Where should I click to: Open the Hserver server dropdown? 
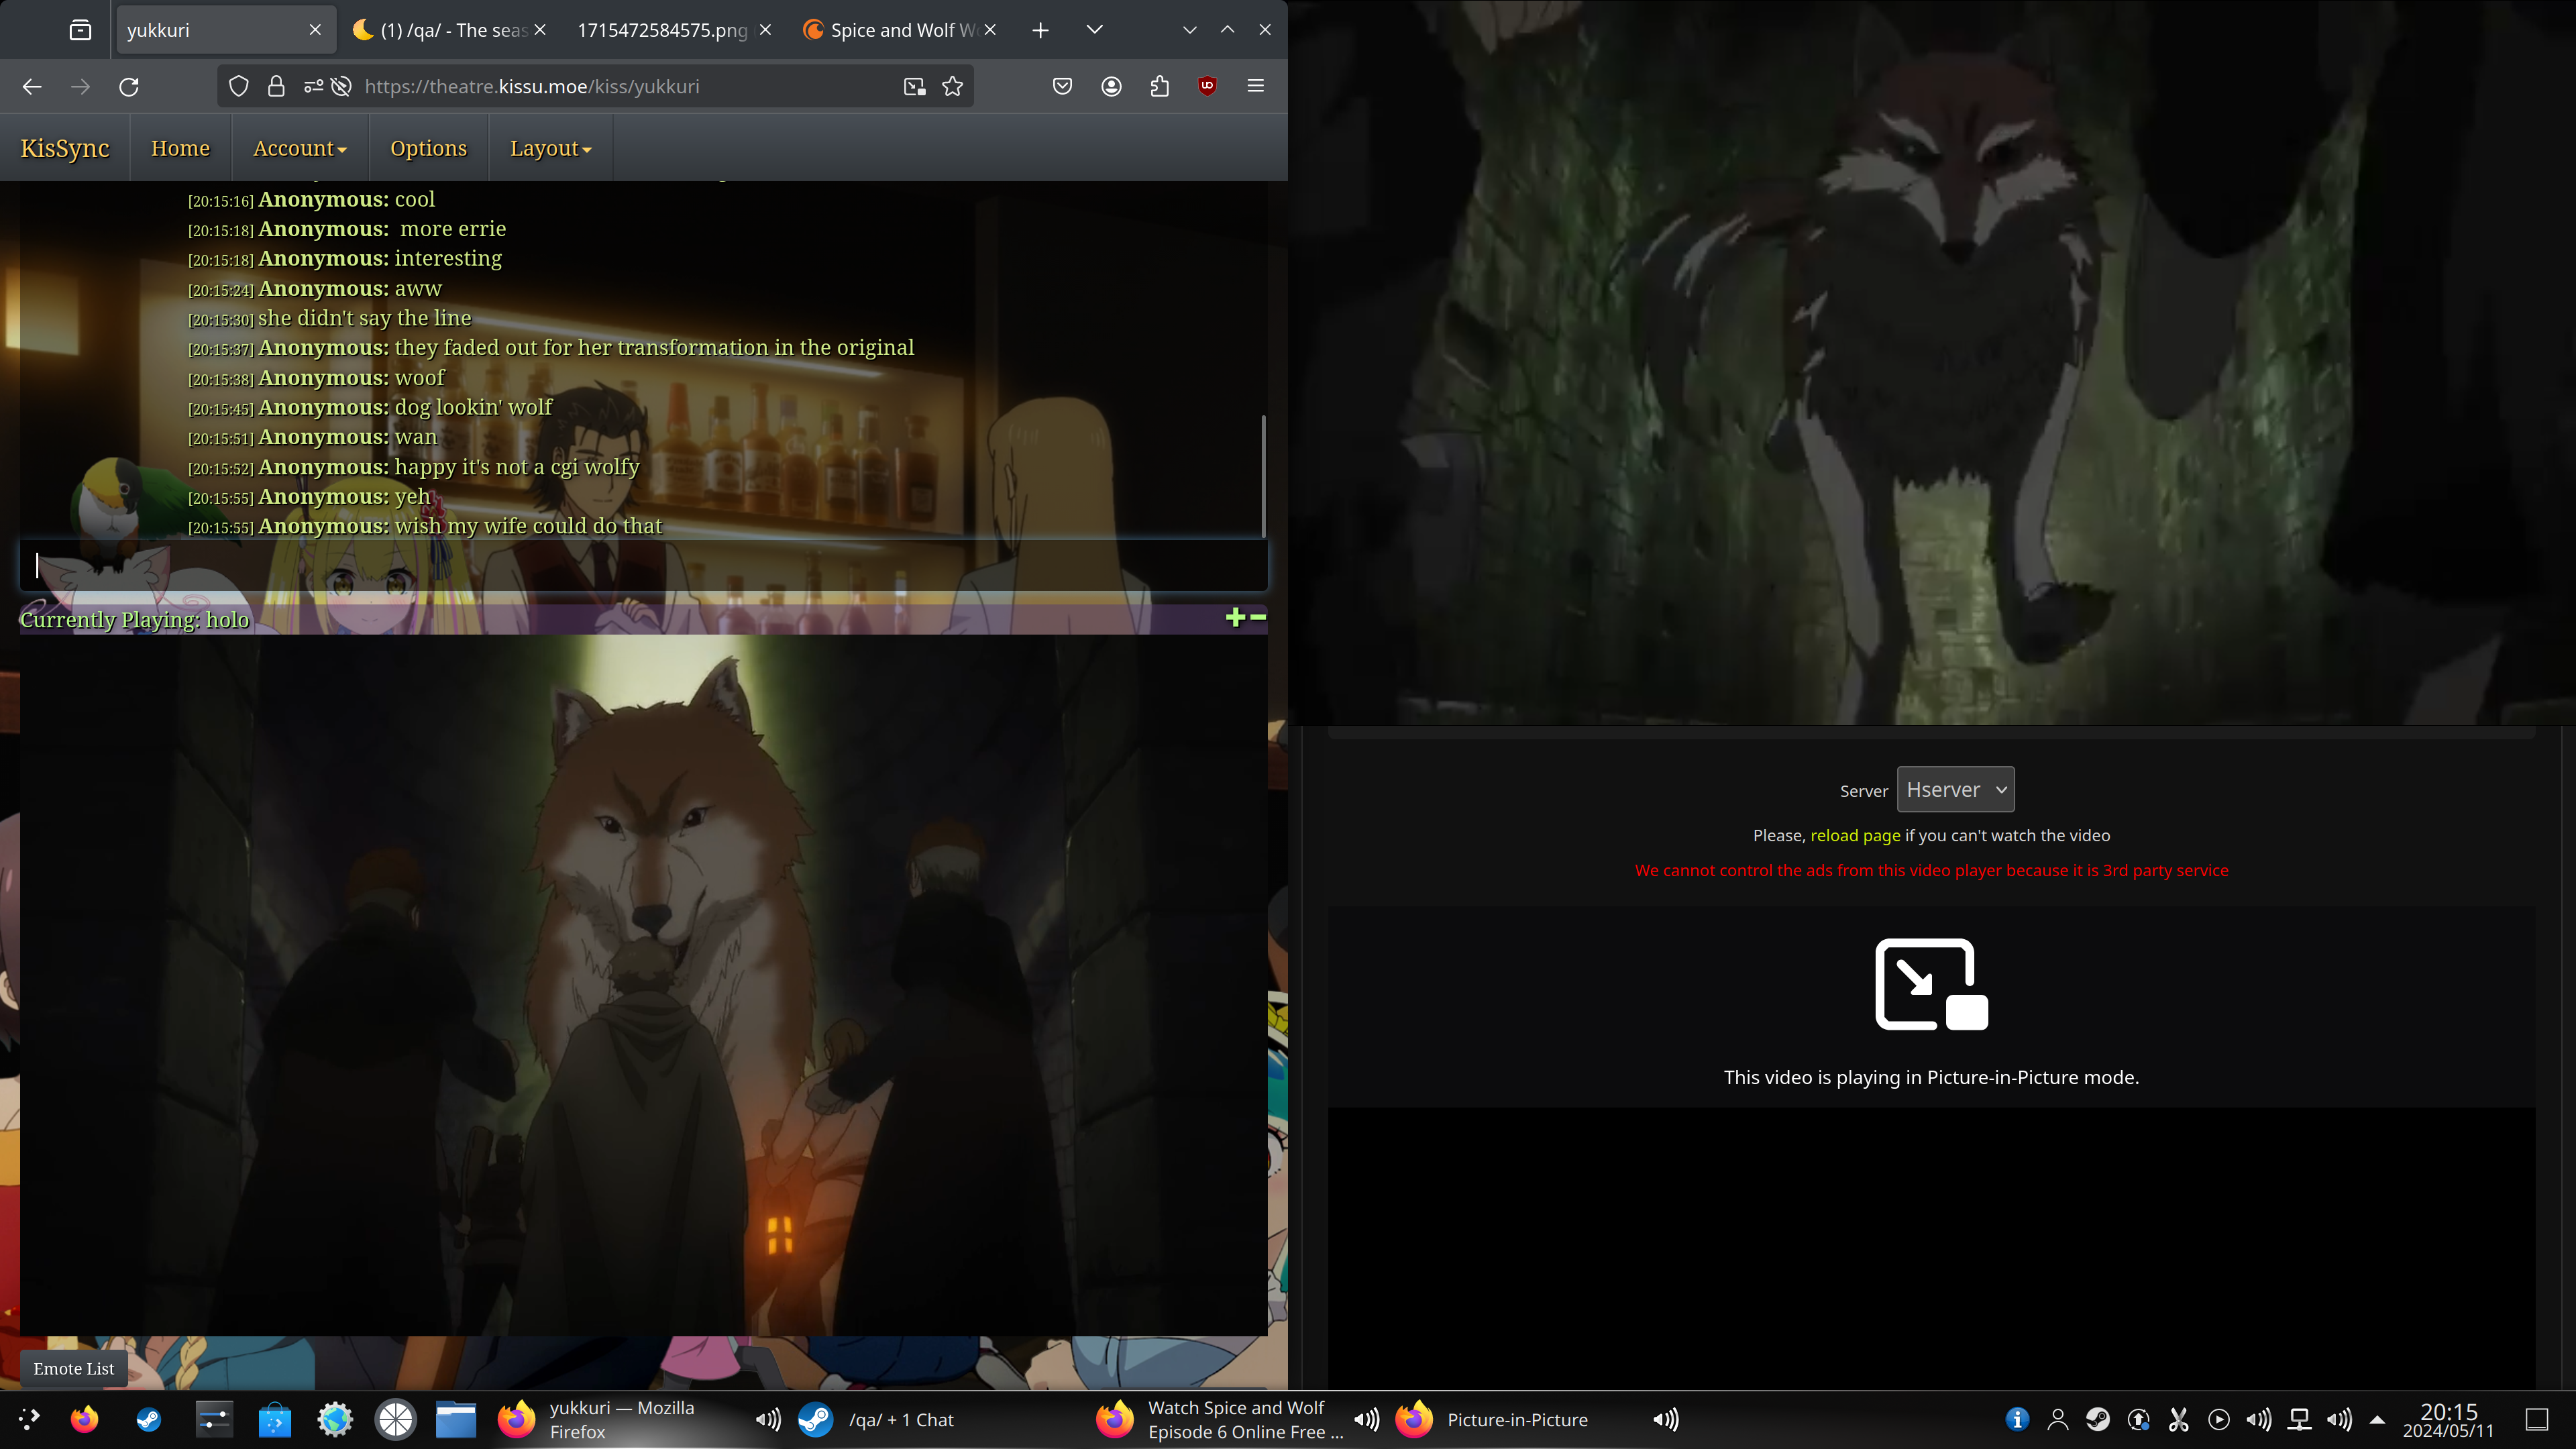point(1955,790)
